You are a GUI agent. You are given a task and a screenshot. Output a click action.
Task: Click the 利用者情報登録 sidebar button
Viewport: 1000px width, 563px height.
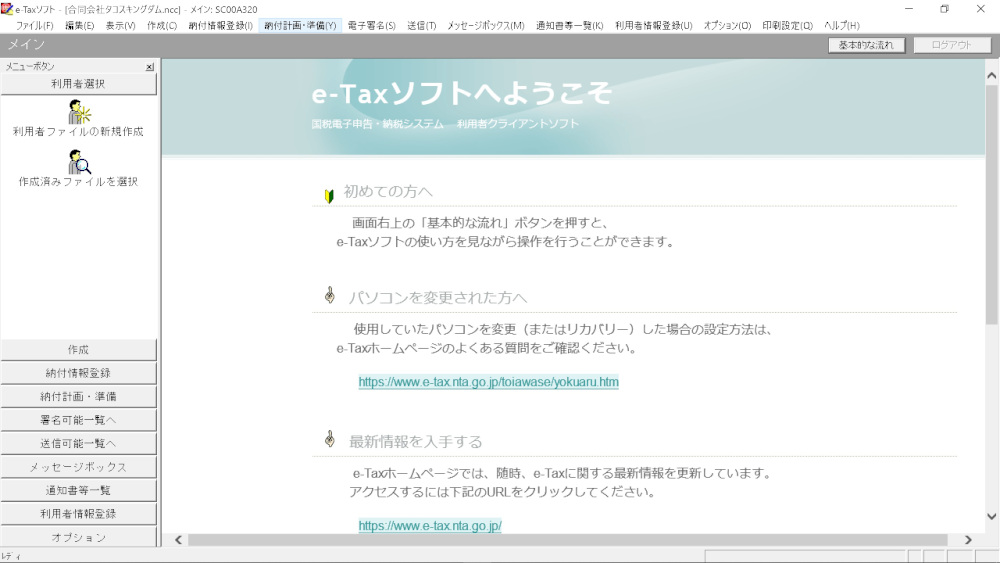[78, 514]
